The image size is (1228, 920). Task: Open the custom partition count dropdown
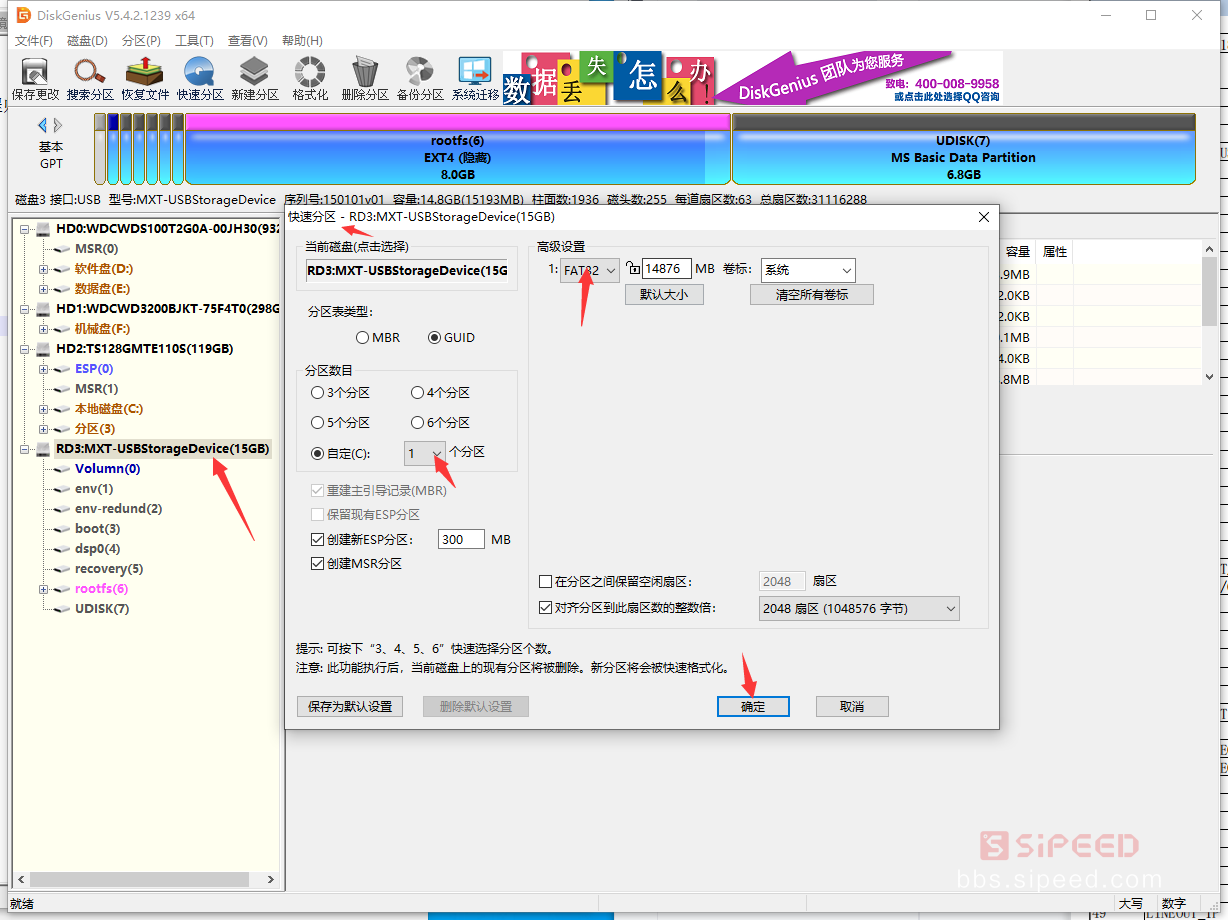coord(425,453)
